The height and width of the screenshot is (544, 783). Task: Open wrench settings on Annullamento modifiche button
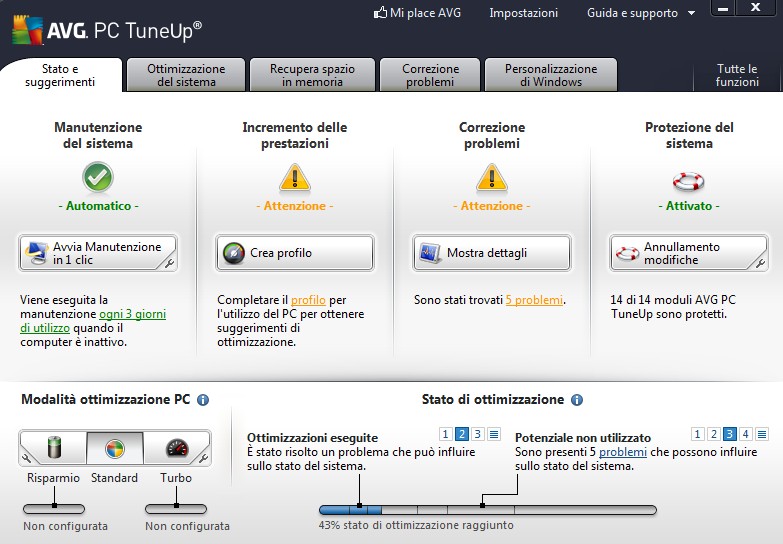pos(760,263)
